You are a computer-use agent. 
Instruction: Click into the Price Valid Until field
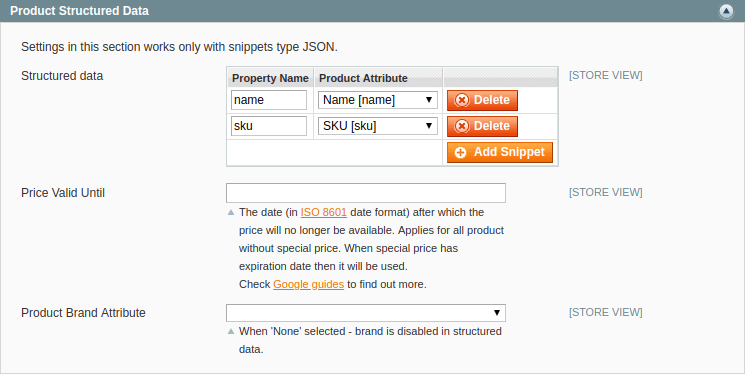click(x=366, y=193)
